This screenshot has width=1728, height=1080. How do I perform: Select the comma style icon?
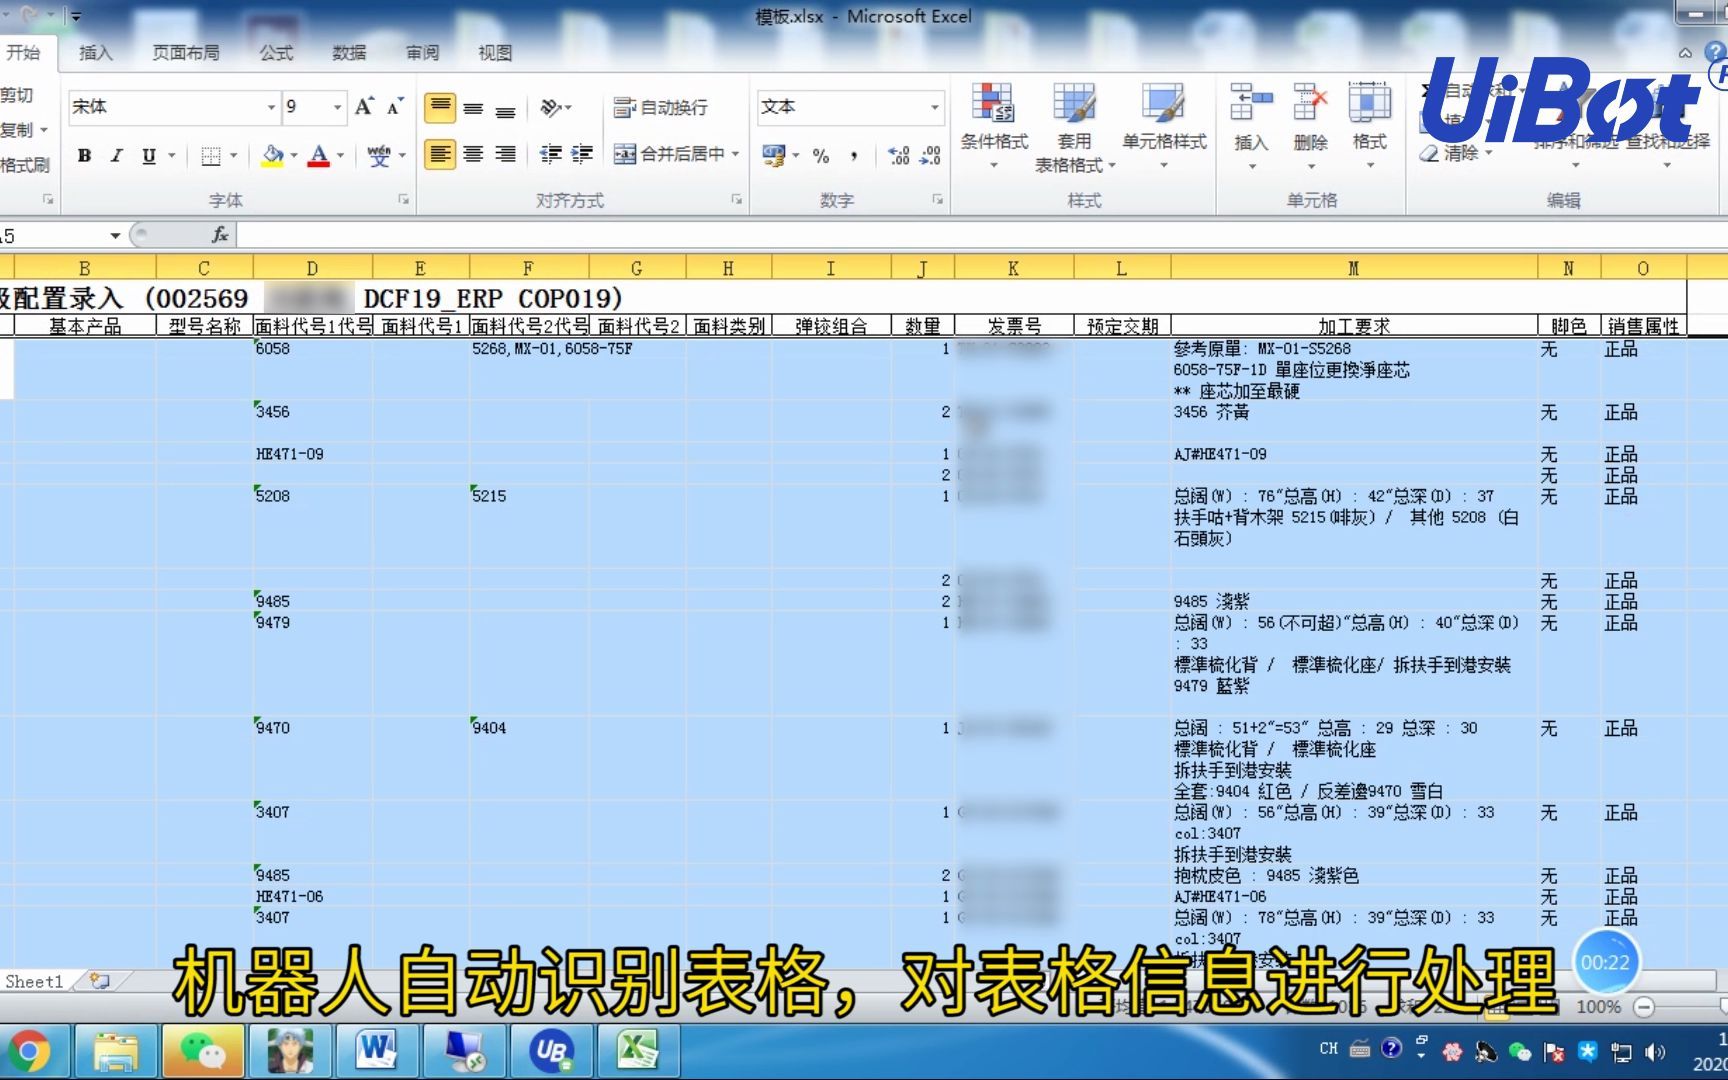pos(852,156)
